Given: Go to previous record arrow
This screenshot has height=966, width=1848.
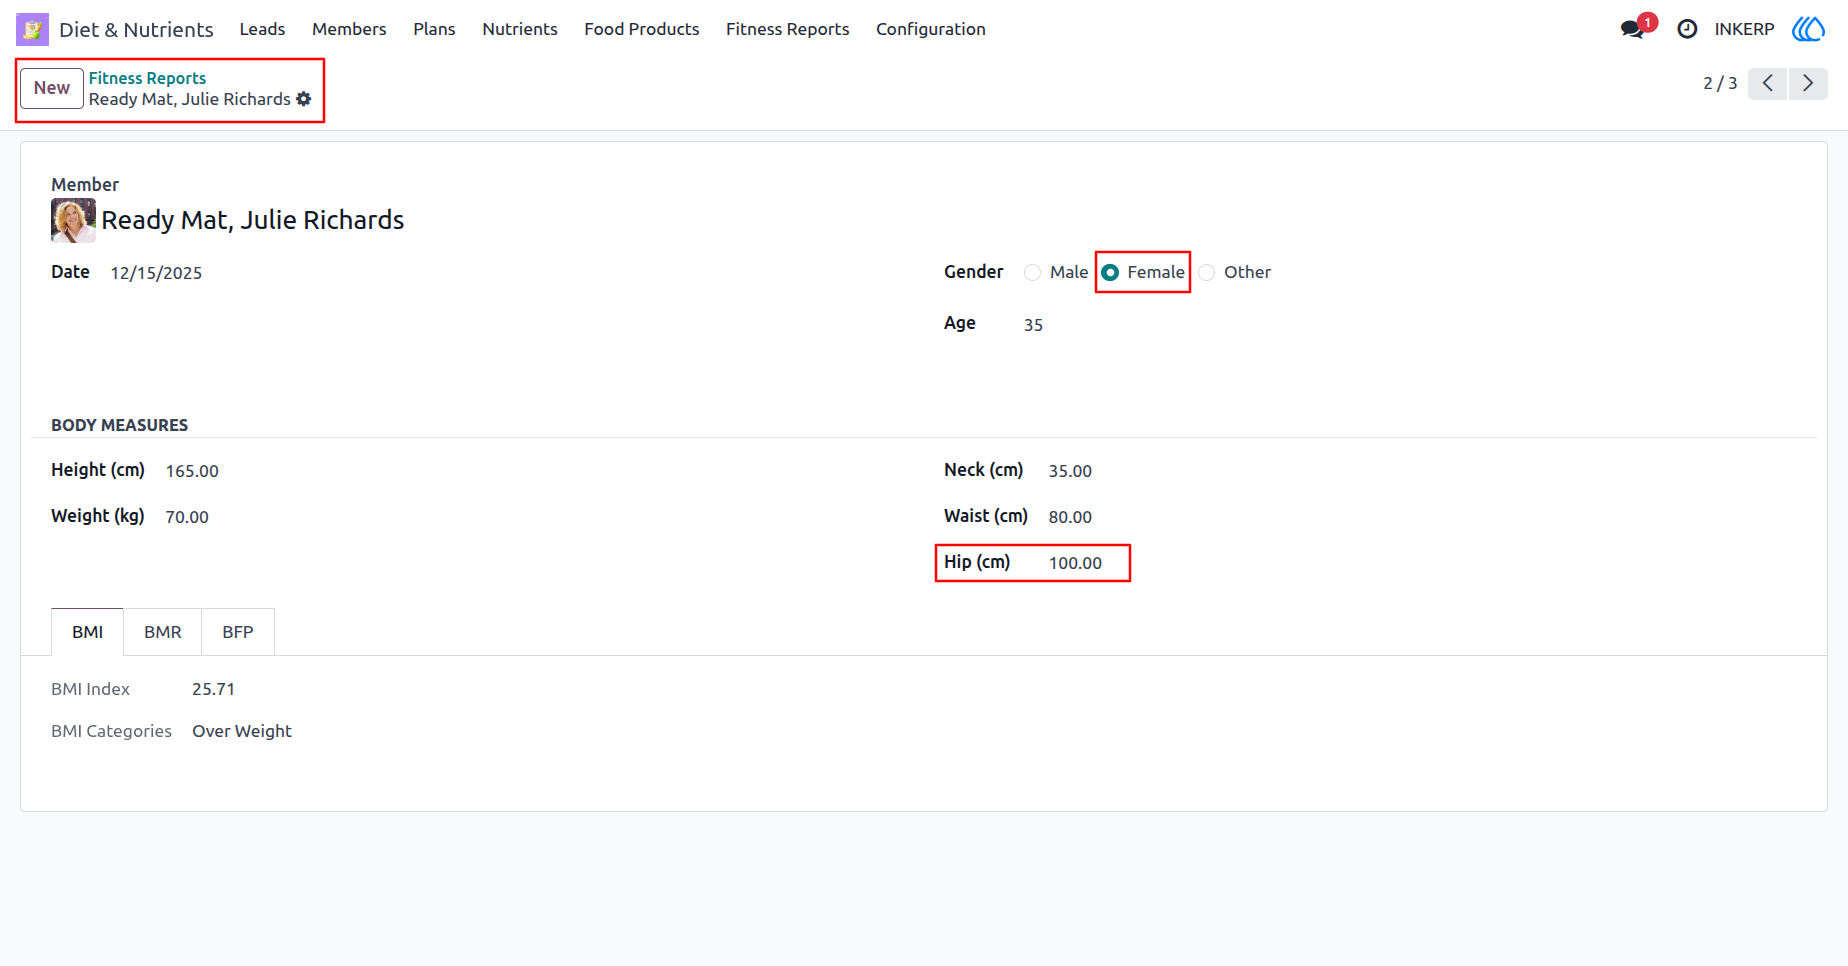Looking at the screenshot, I should [x=1768, y=83].
